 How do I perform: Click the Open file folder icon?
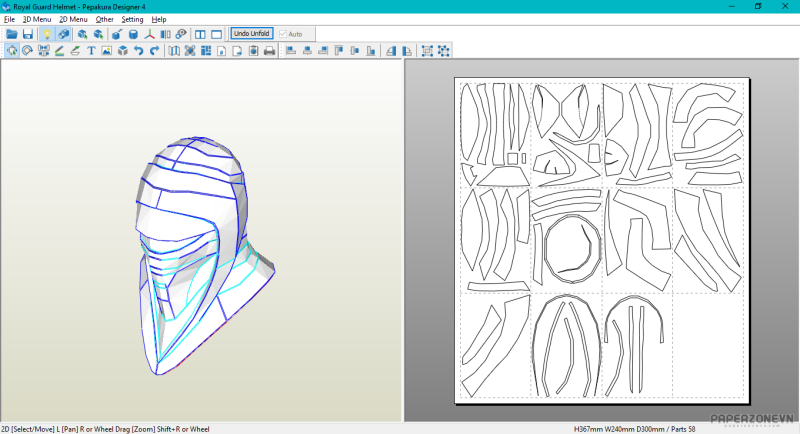tap(12, 34)
